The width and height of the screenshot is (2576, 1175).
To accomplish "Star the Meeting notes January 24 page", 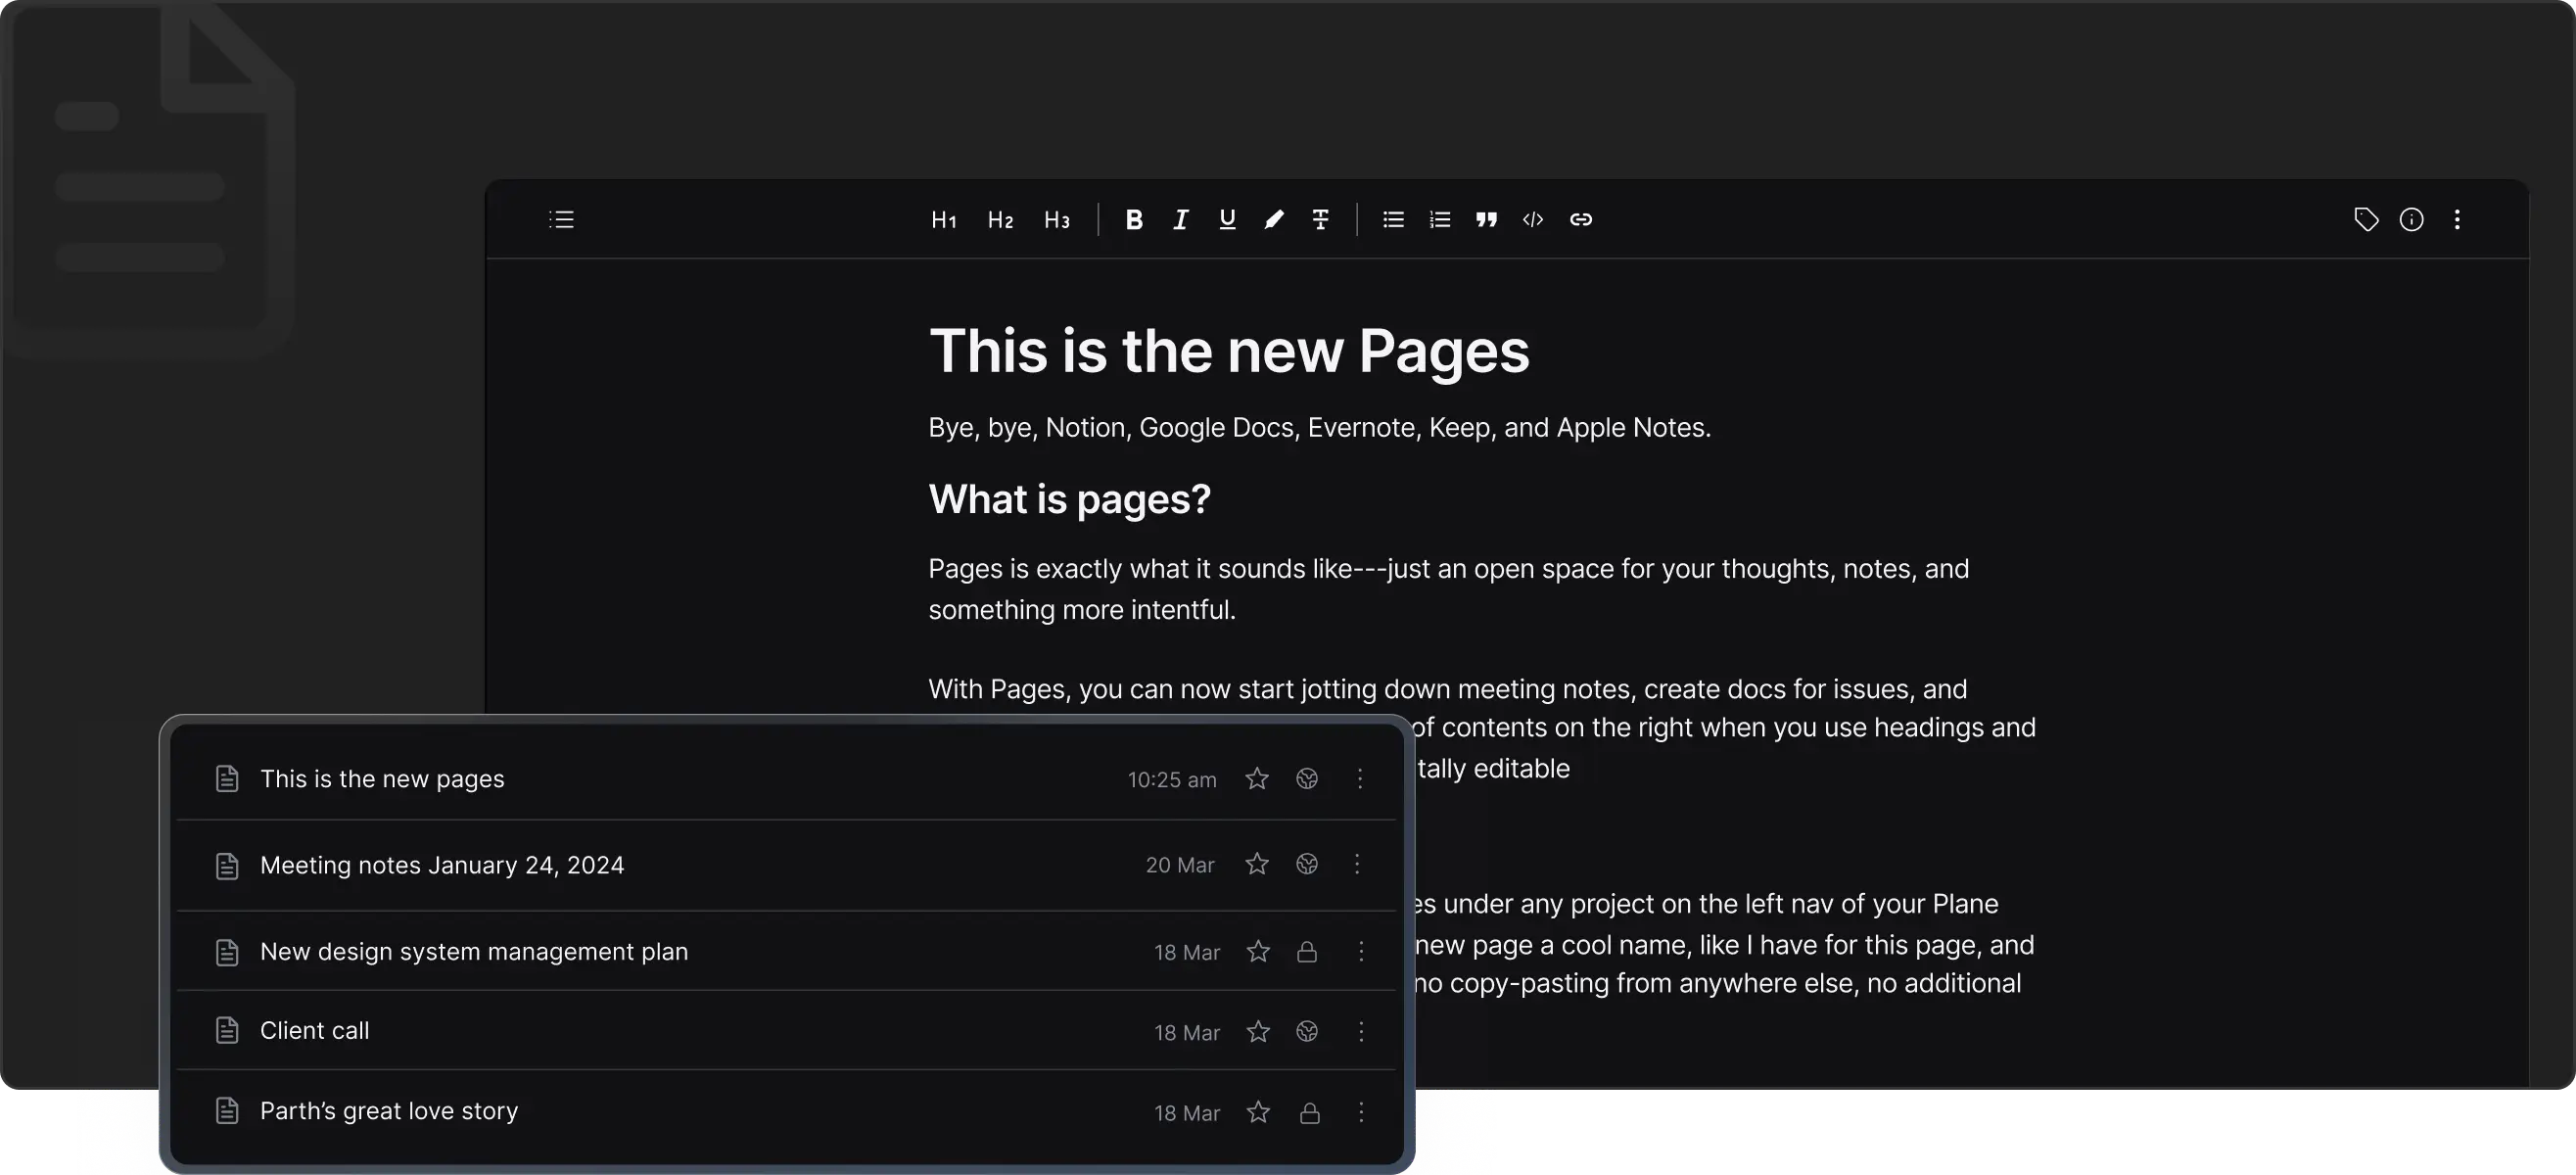I will pos(1257,864).
